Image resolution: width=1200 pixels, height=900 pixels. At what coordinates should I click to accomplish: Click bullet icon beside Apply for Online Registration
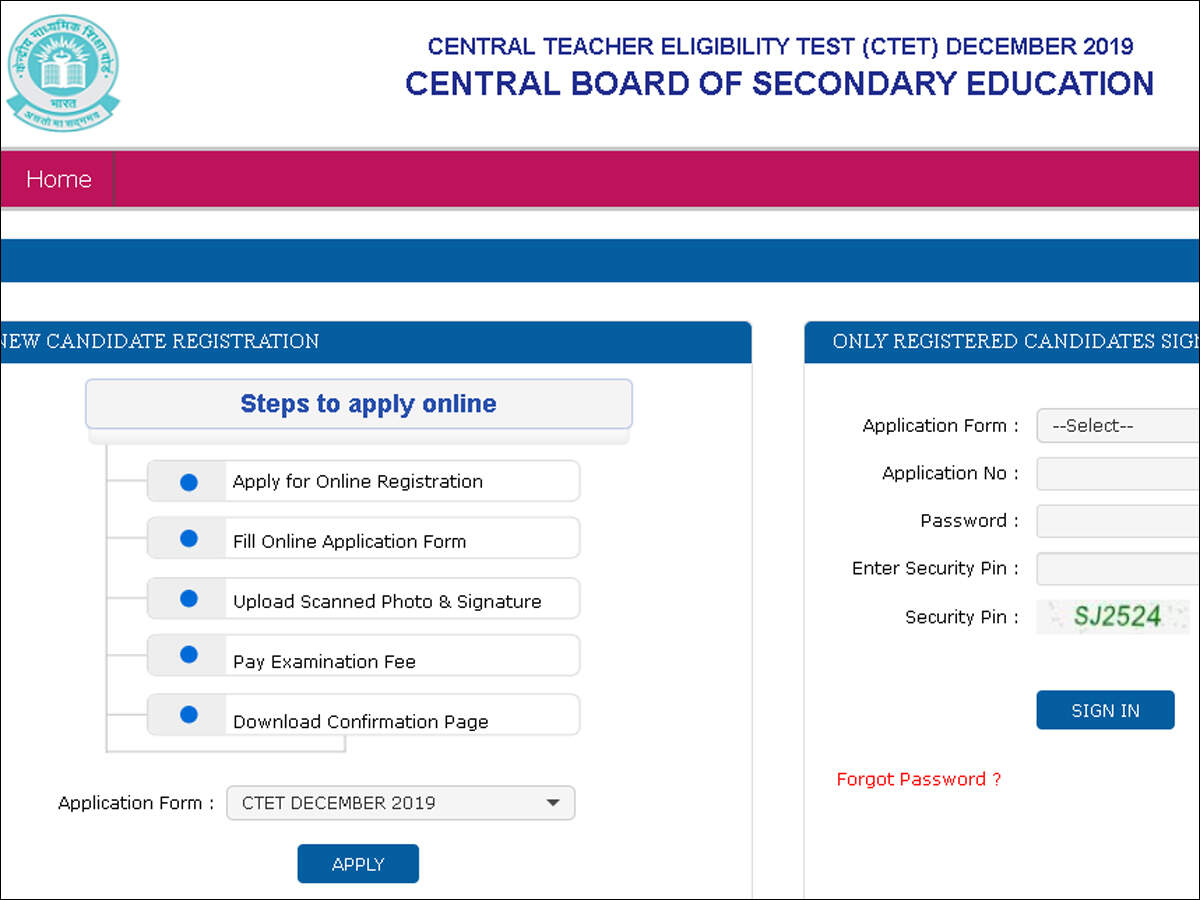(189, 482)
